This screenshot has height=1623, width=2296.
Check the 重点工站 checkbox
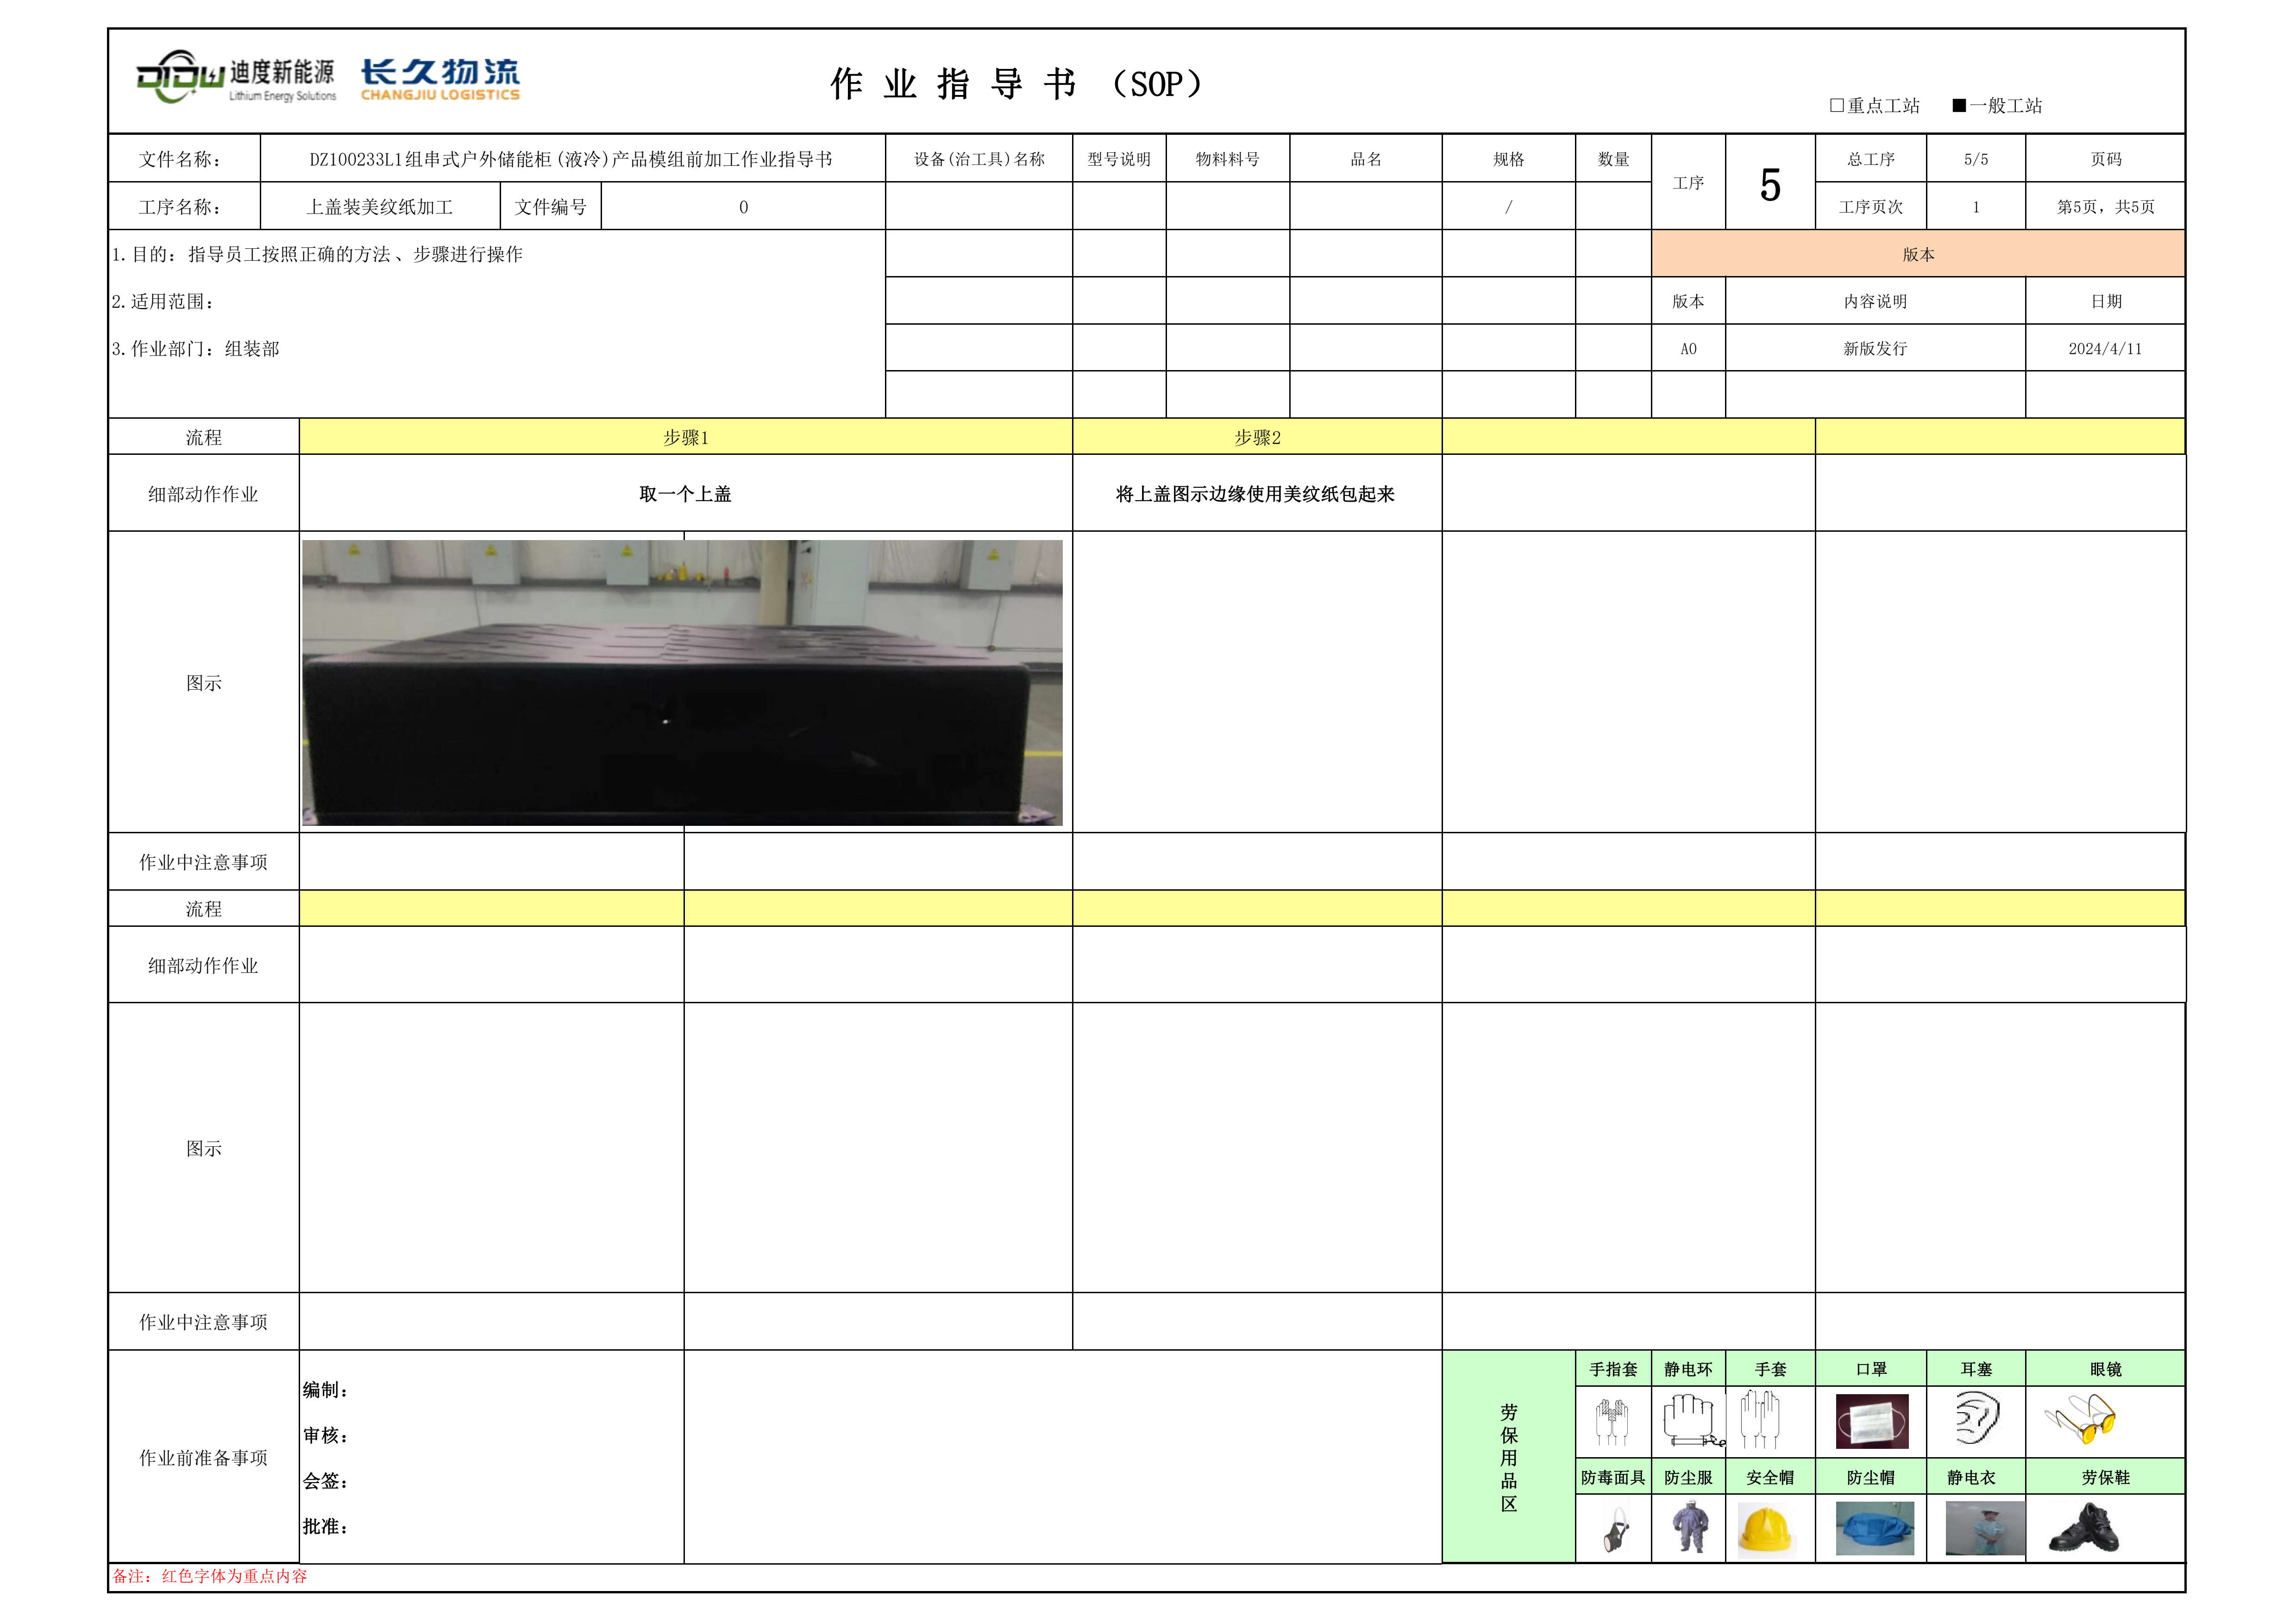coord(1837,105)
